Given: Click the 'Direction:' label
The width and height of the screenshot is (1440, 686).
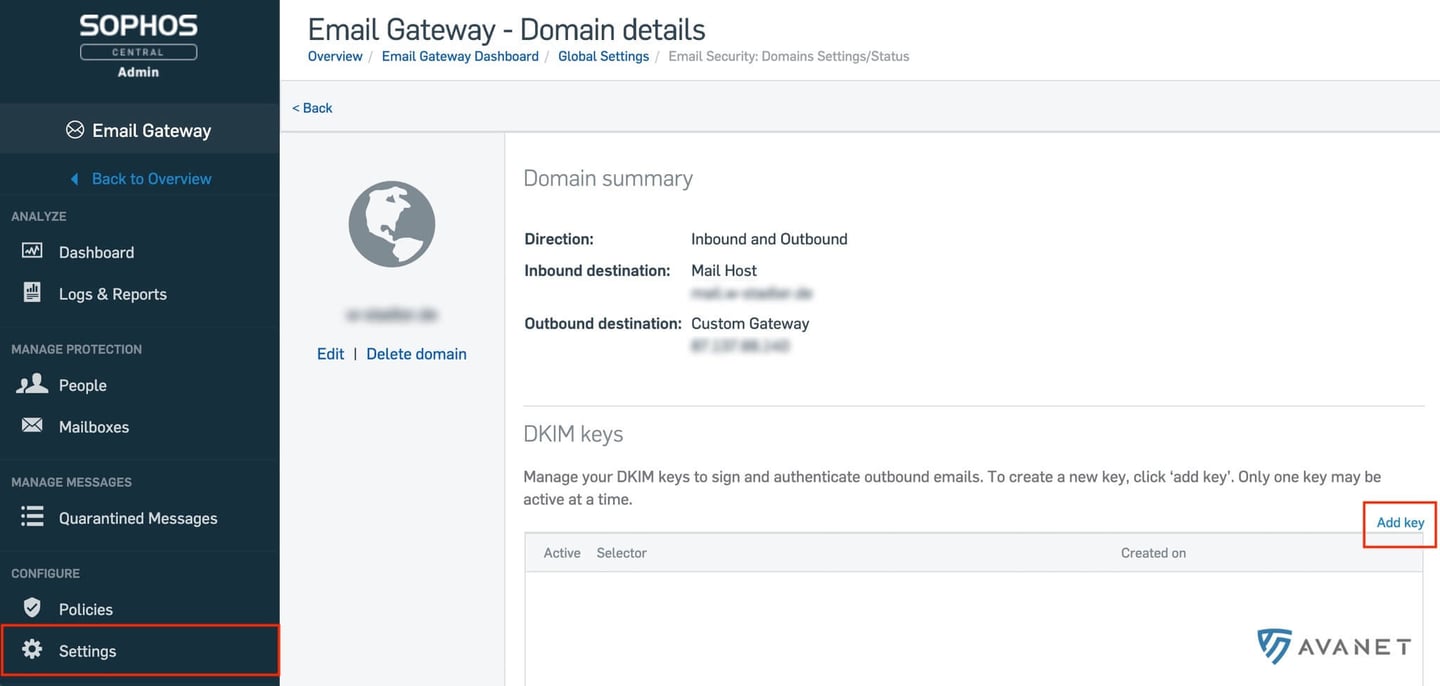Looking at the screenshot, I should click(x=559, y=239).
